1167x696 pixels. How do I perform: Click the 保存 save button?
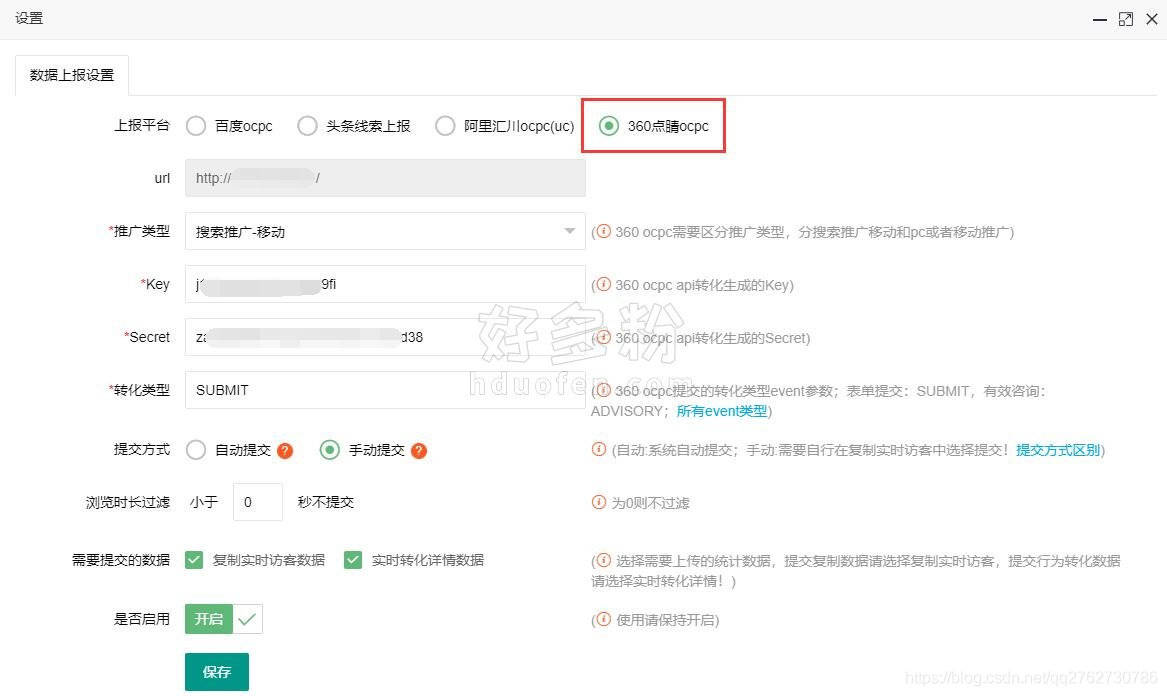pyautogui.click(x=217, y=672)
